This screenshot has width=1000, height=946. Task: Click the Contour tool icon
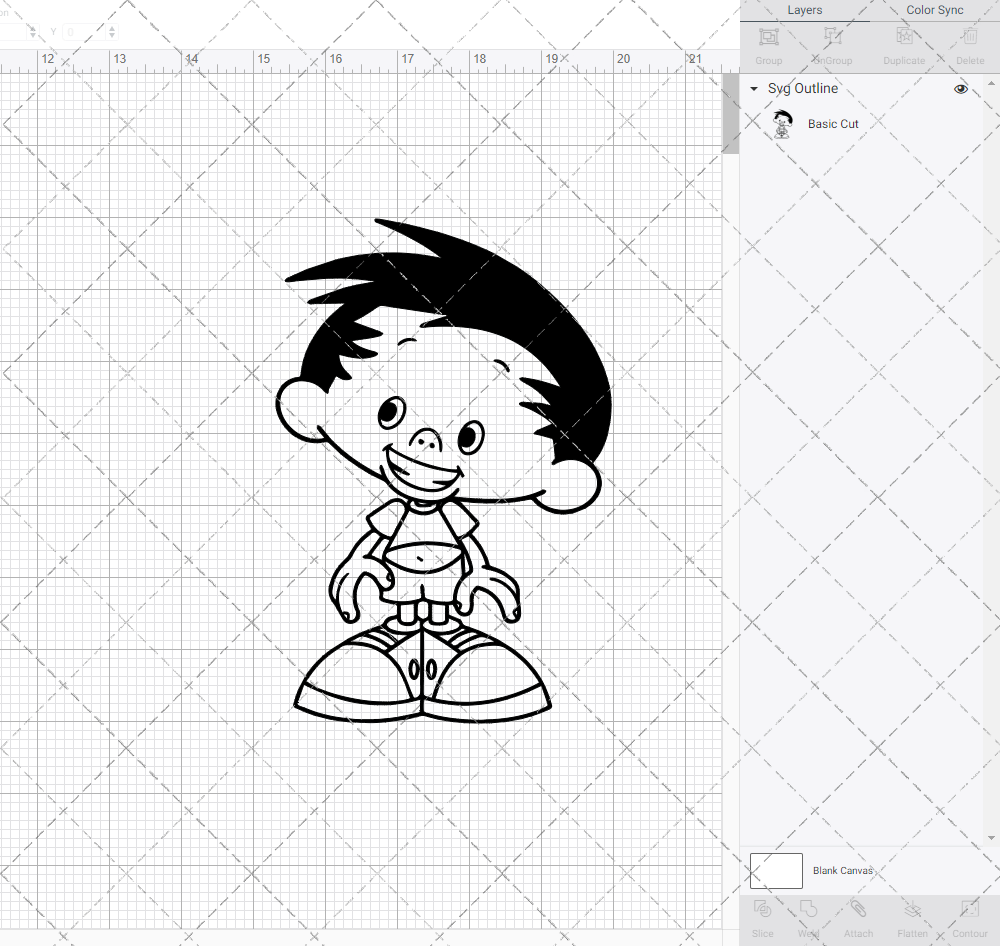970,909
